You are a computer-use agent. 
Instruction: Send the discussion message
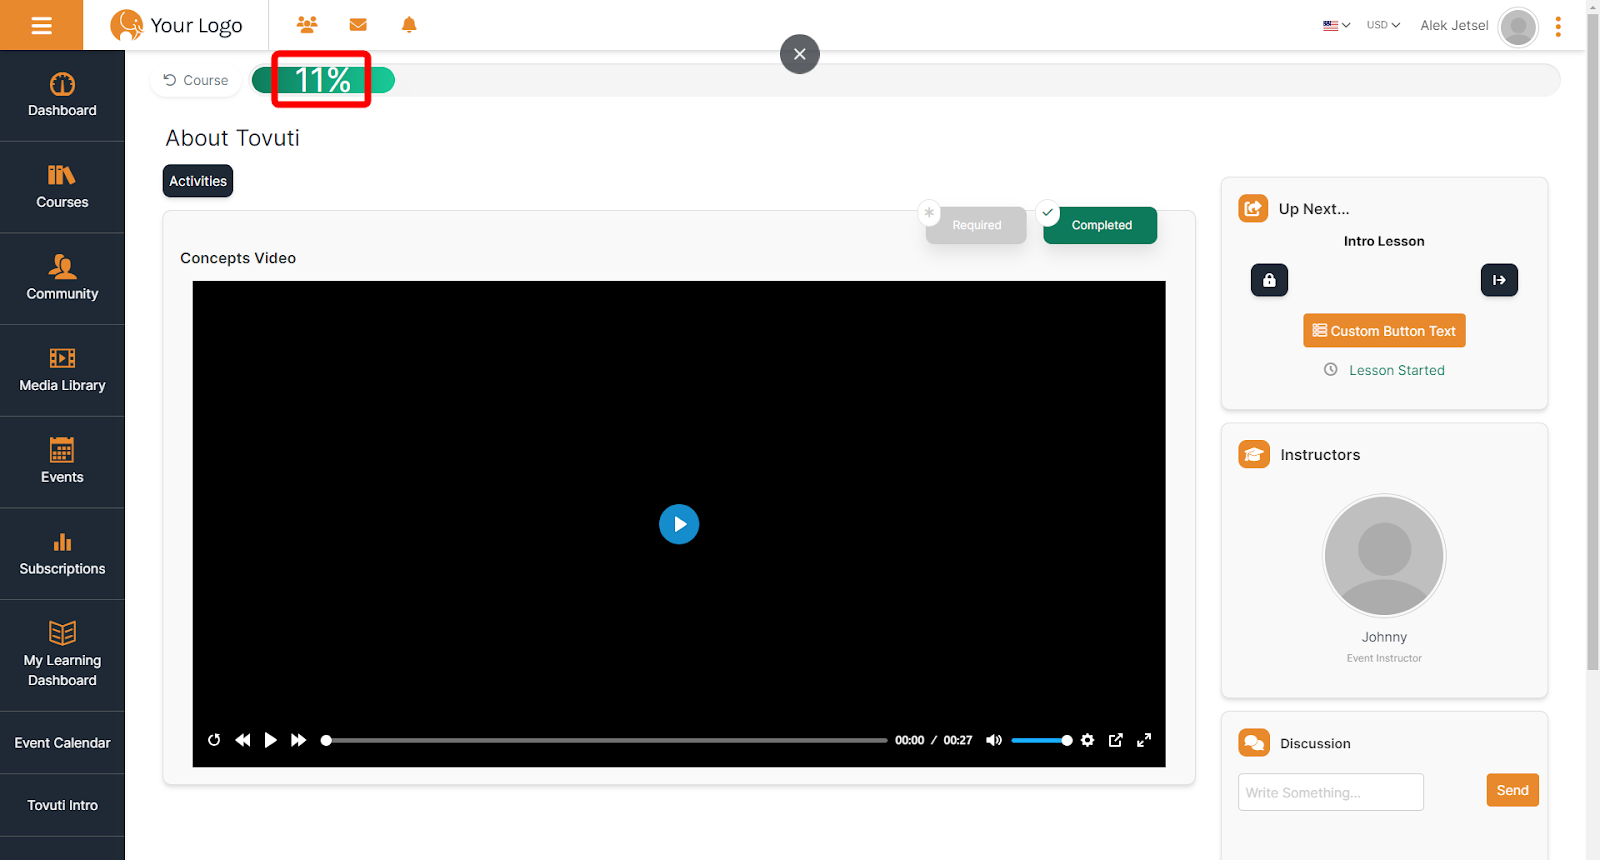pyautogui.click(x=1512, y=790)
